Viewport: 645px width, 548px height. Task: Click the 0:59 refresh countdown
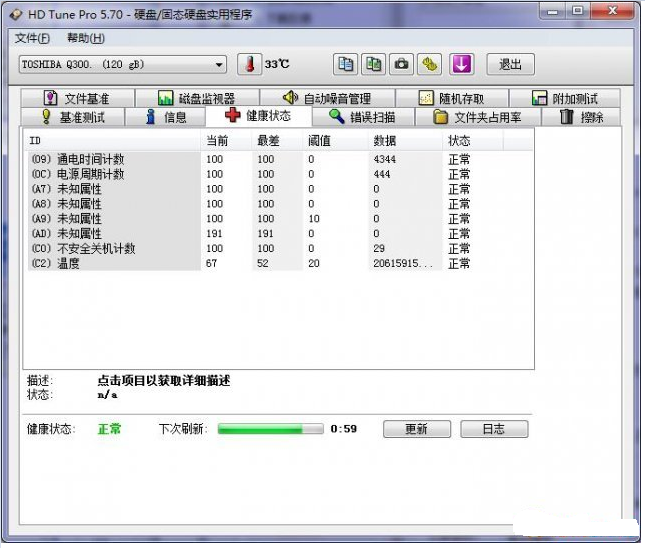pyautogui.click(x=343, y=429)
